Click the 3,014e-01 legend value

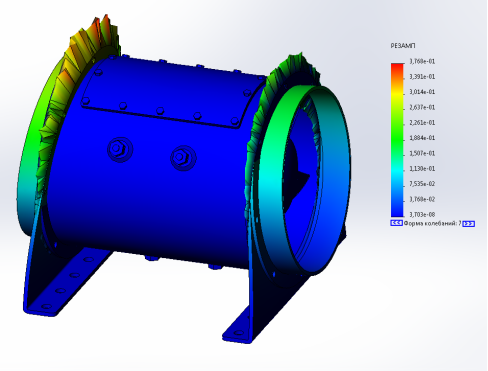[x=422, y=92]
